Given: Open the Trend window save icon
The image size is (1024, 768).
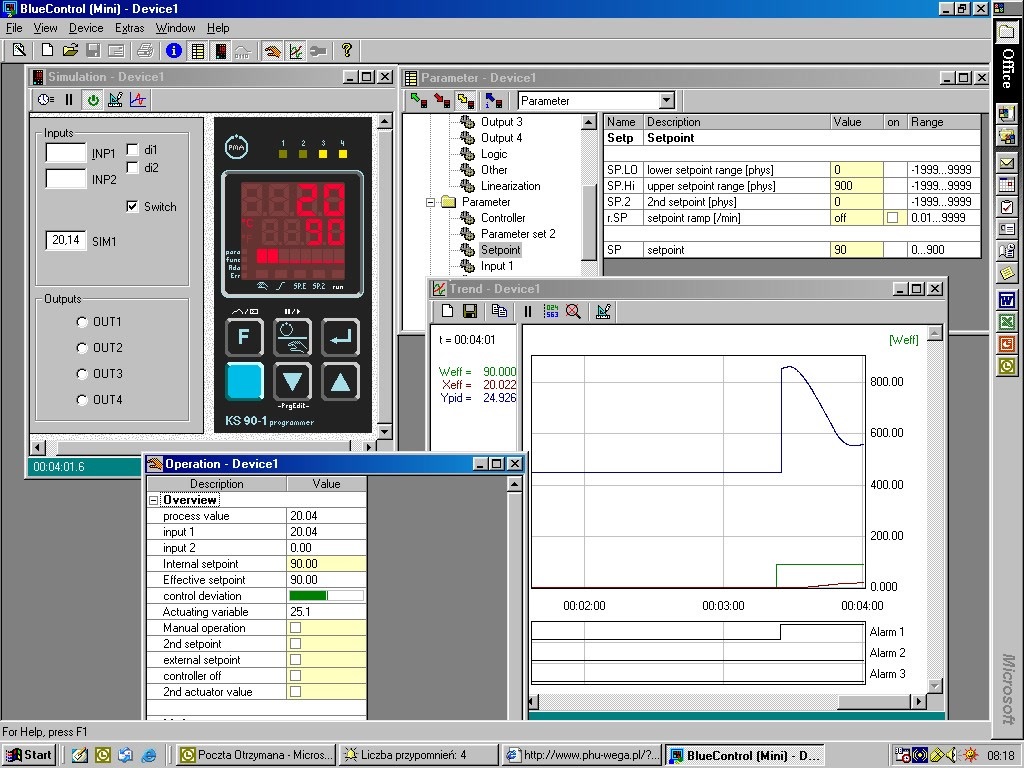Looking at the screenshot, I should (x=468, y=311).
